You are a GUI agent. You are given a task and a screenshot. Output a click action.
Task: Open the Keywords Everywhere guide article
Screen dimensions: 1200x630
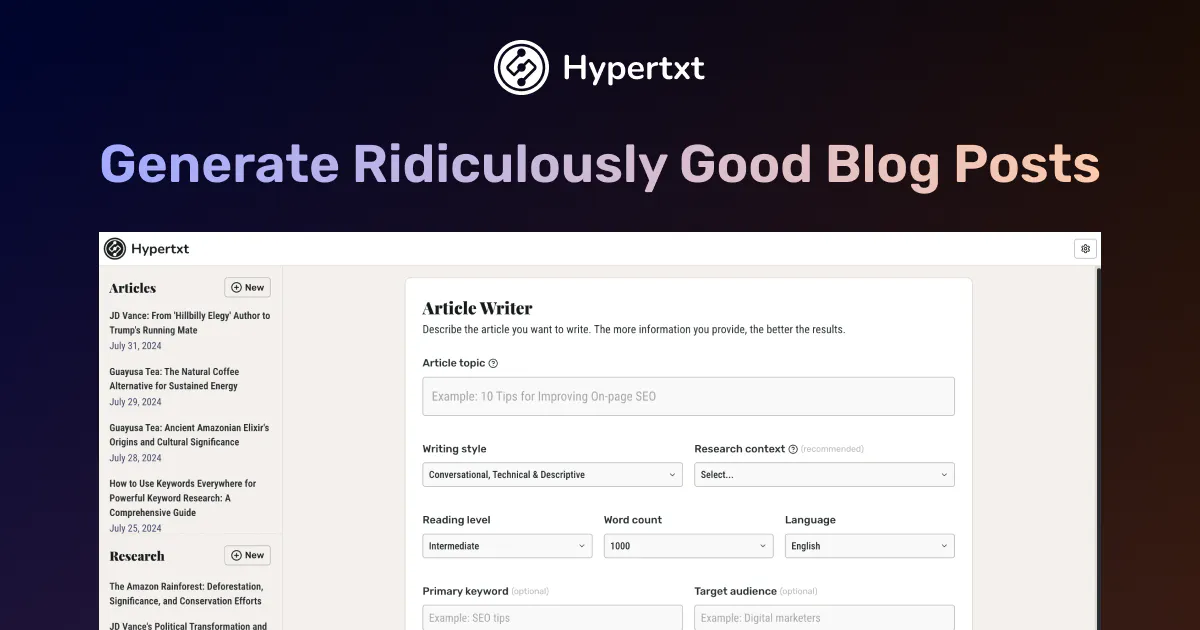click(x=183, y=498)
